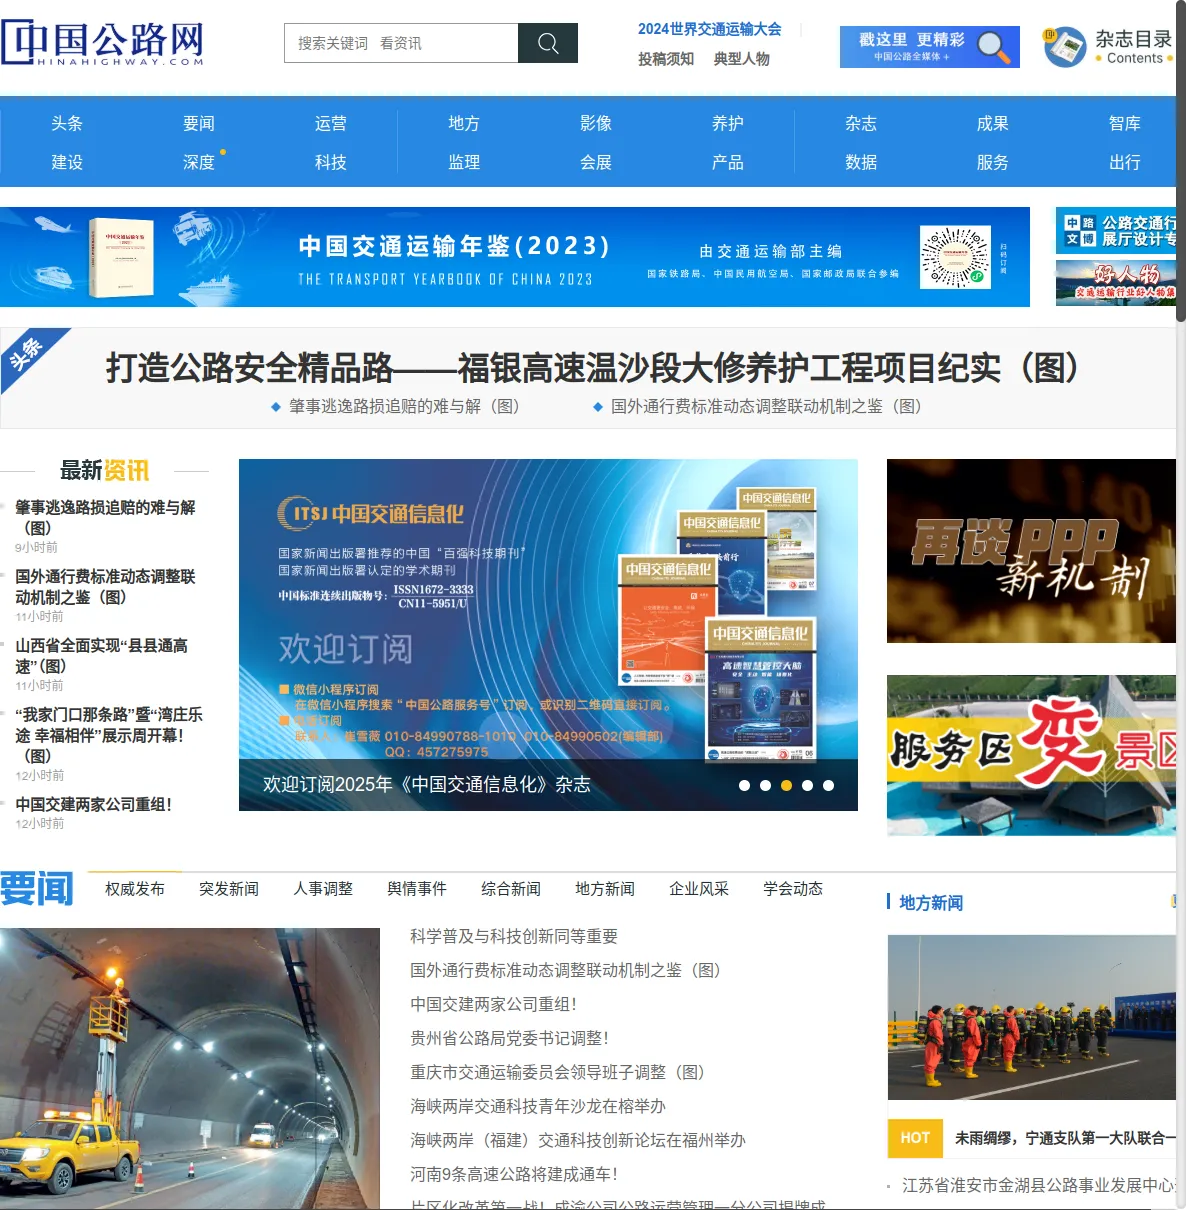
Task: Open the 服务区变景区 image
Action: coord(1031,755)
